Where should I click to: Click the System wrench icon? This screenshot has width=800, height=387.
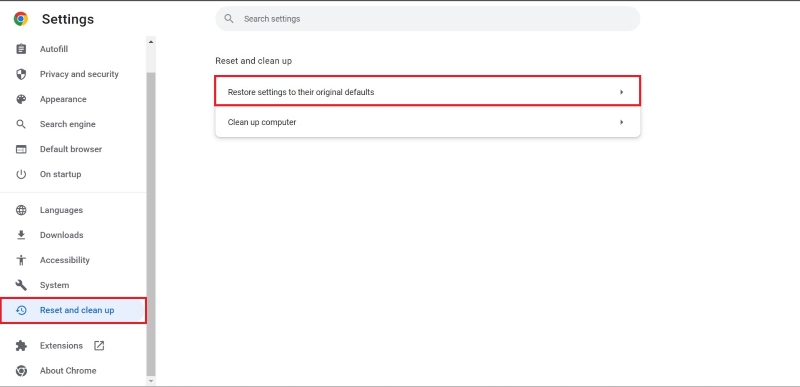tap(21, 285)
